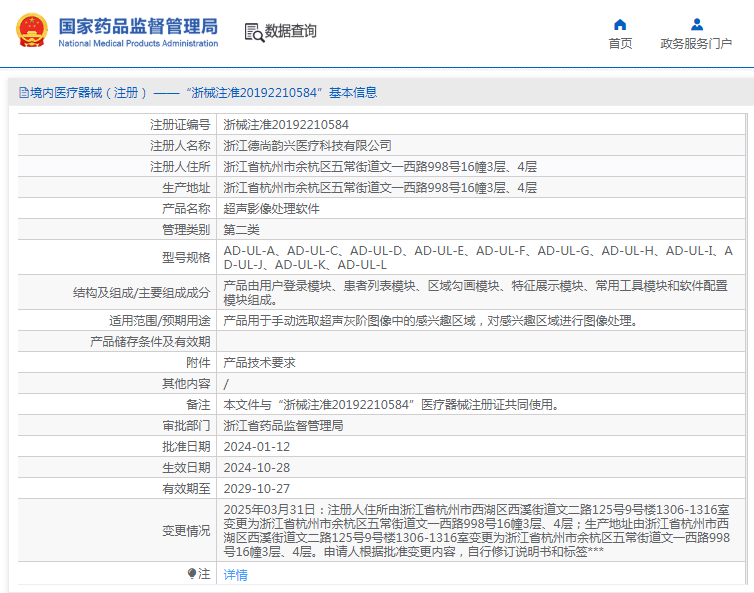Click the 管理类别 row label
The height and width of the screenshot is (593, 754).
coord(186,230)
